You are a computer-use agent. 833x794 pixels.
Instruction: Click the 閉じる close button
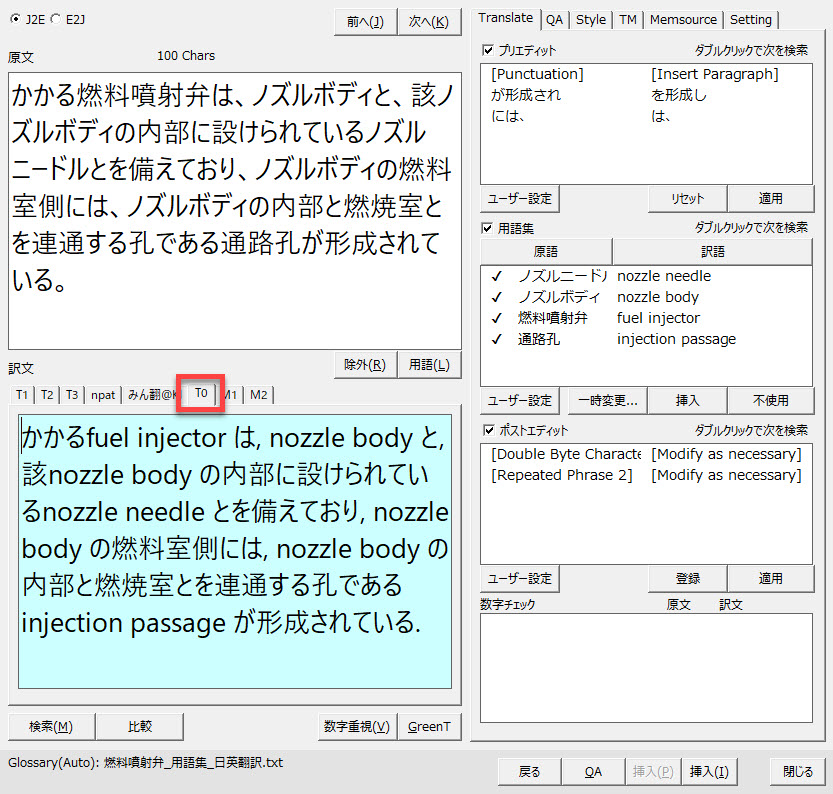point(798,771)
